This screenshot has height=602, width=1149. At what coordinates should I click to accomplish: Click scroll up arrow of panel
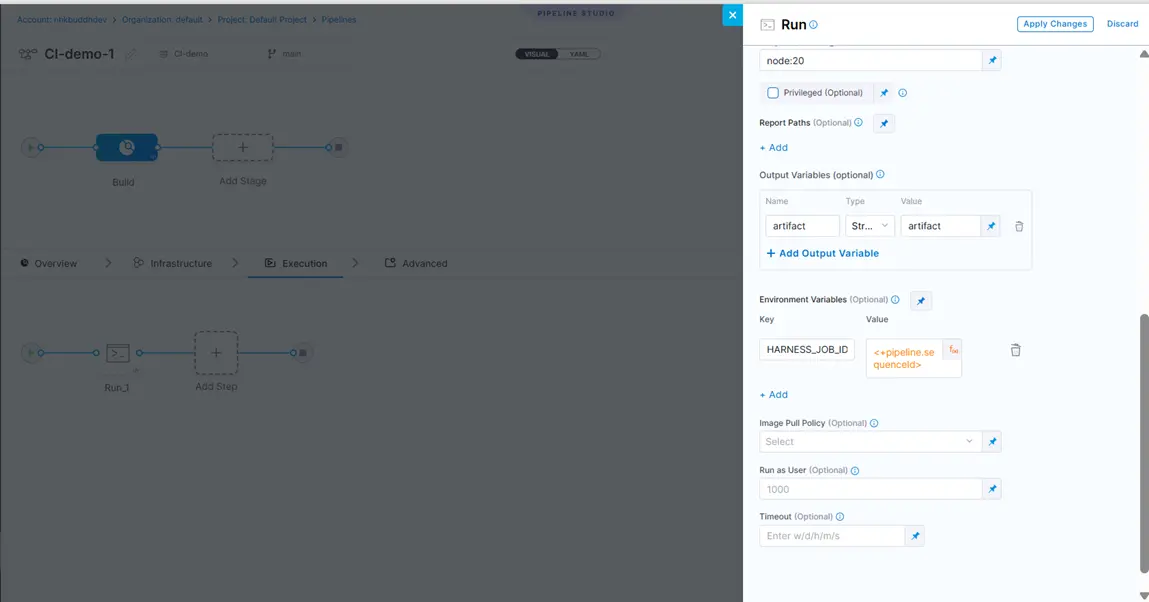(1144, 54)
